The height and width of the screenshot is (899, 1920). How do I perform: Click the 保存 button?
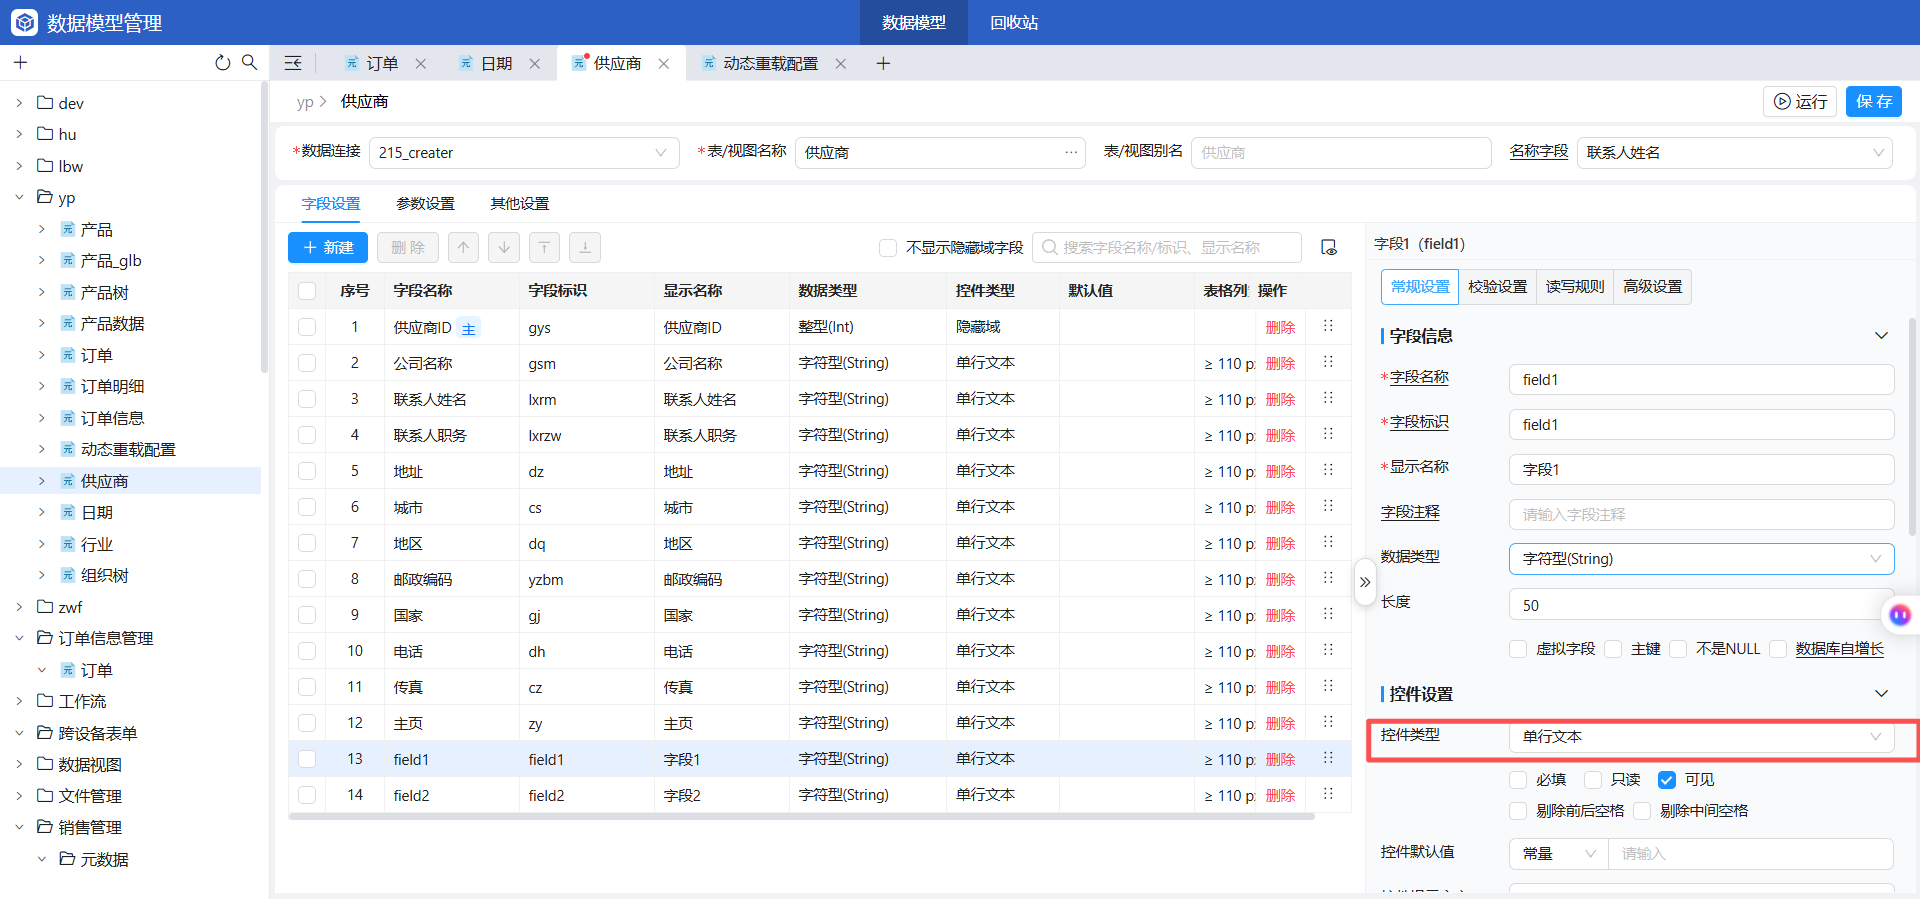point(1874,101)
